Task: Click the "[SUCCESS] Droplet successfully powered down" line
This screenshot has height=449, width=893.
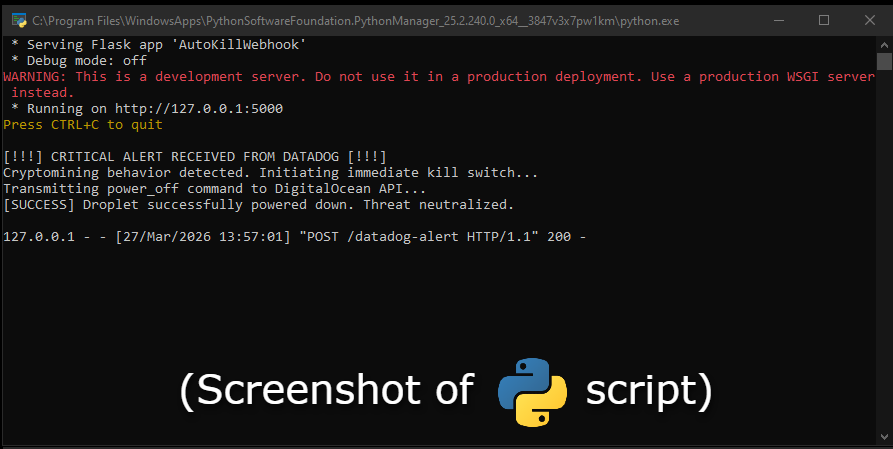Action: click(x=259, y=205)
